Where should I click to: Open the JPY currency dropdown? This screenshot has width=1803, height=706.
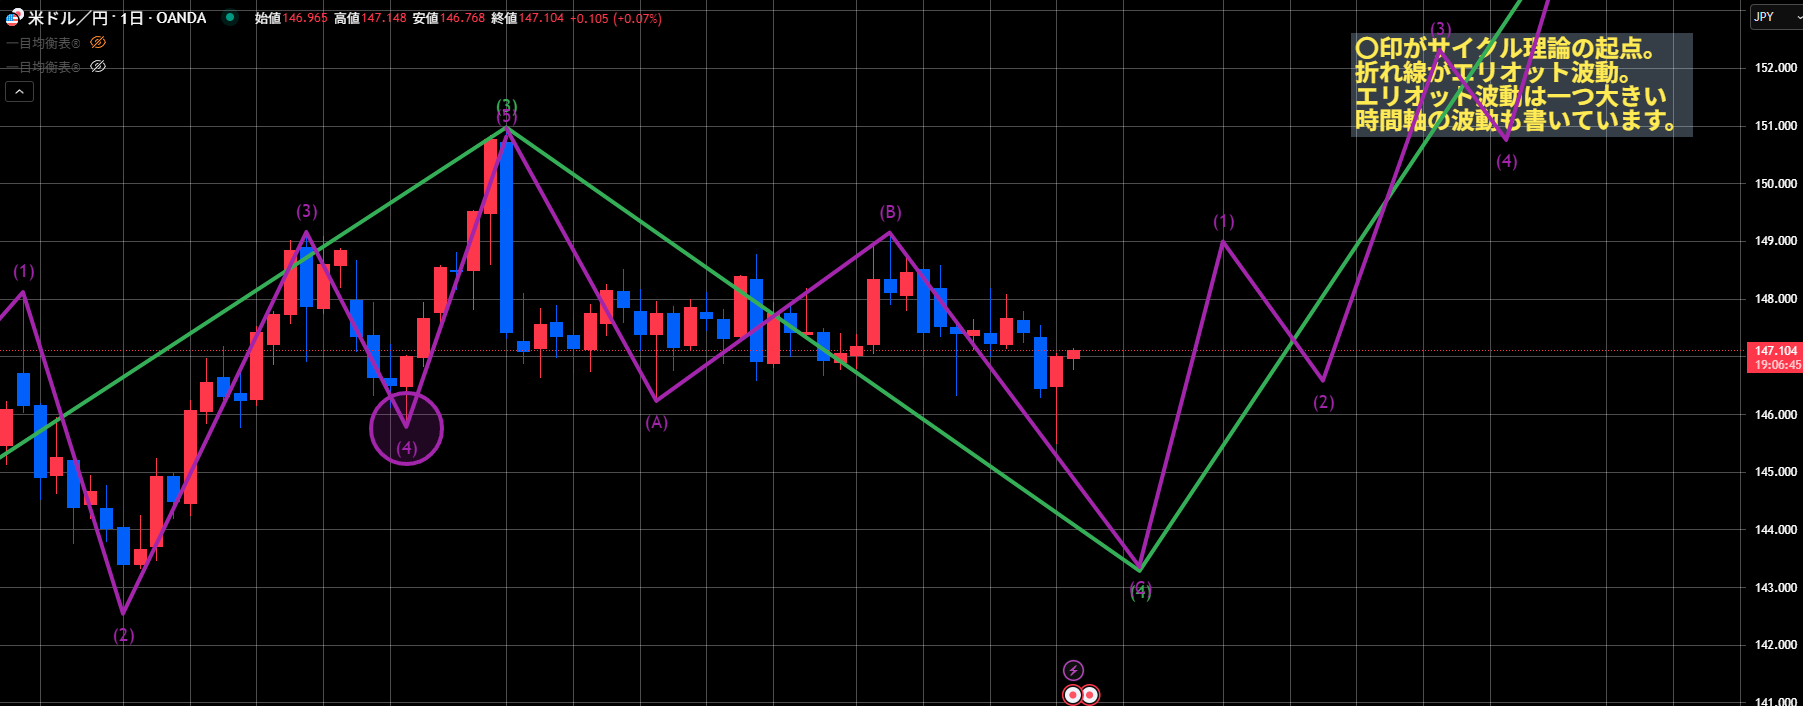1776,17
